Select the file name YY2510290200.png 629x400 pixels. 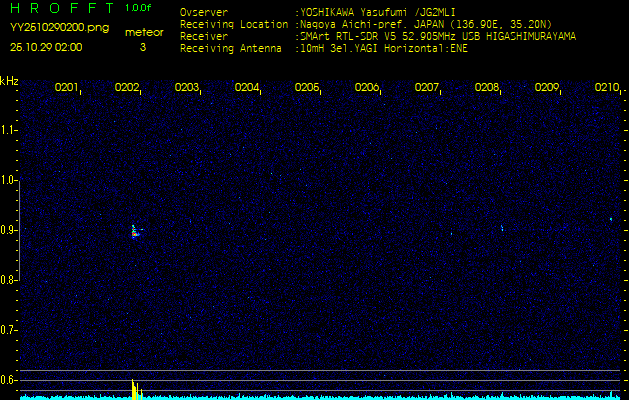(59, 28)
